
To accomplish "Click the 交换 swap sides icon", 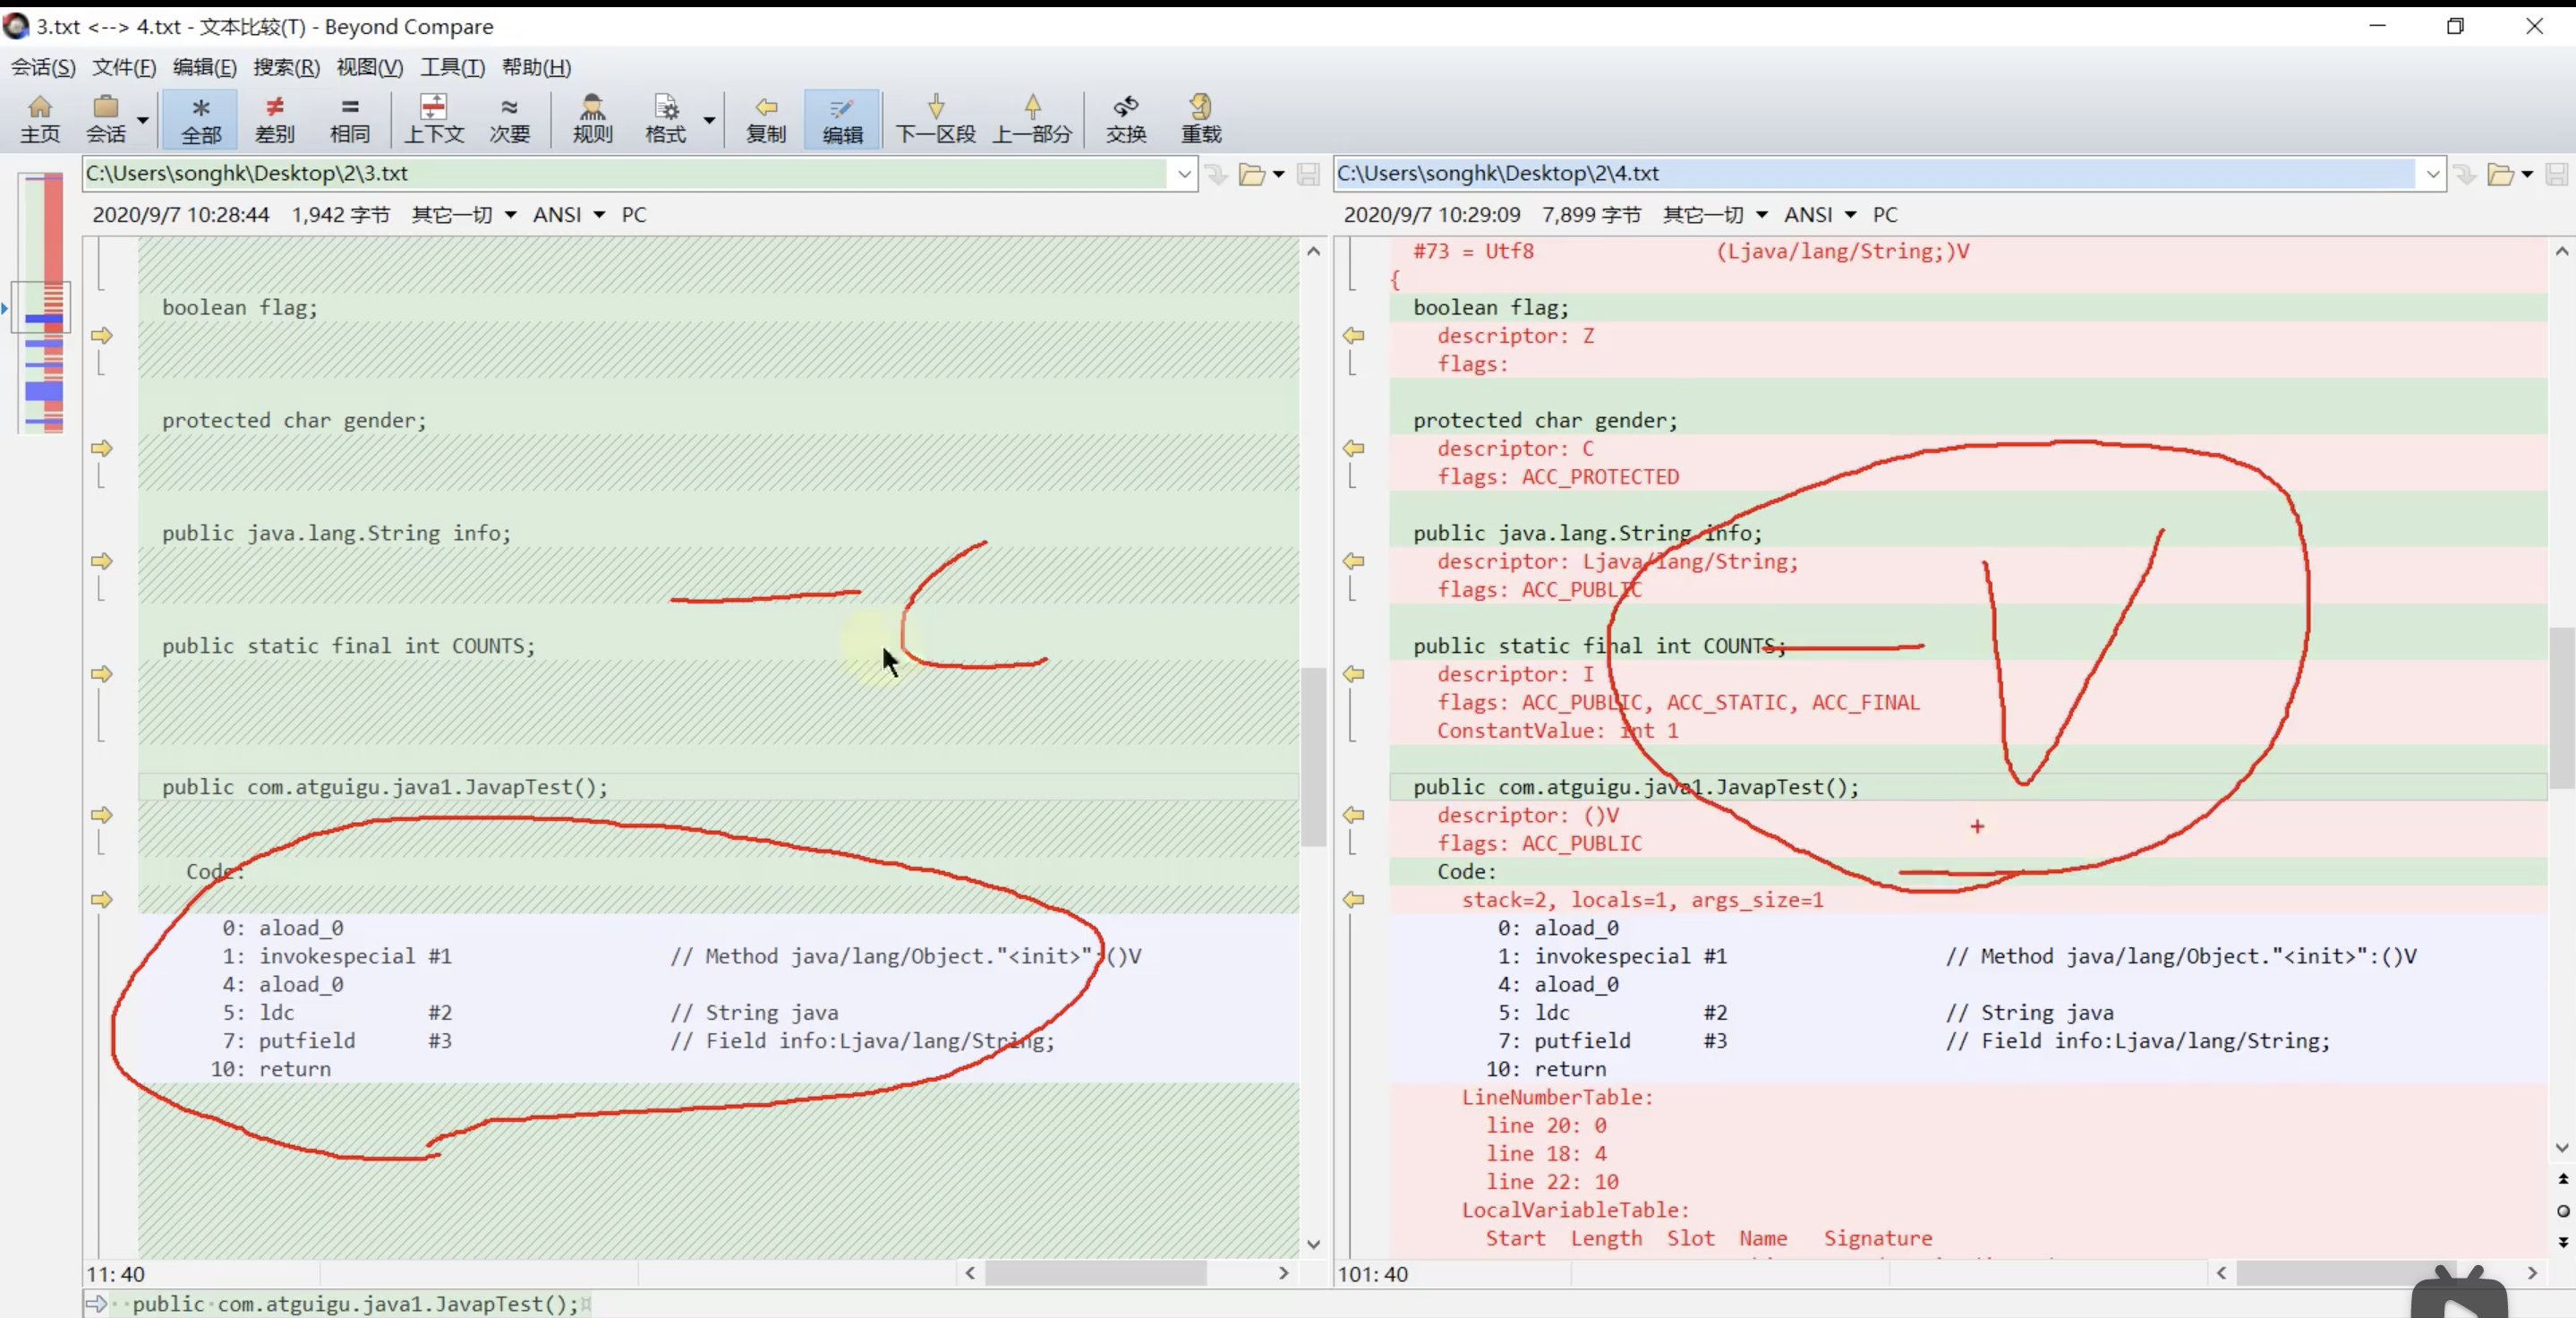I will coord(1126,119).
